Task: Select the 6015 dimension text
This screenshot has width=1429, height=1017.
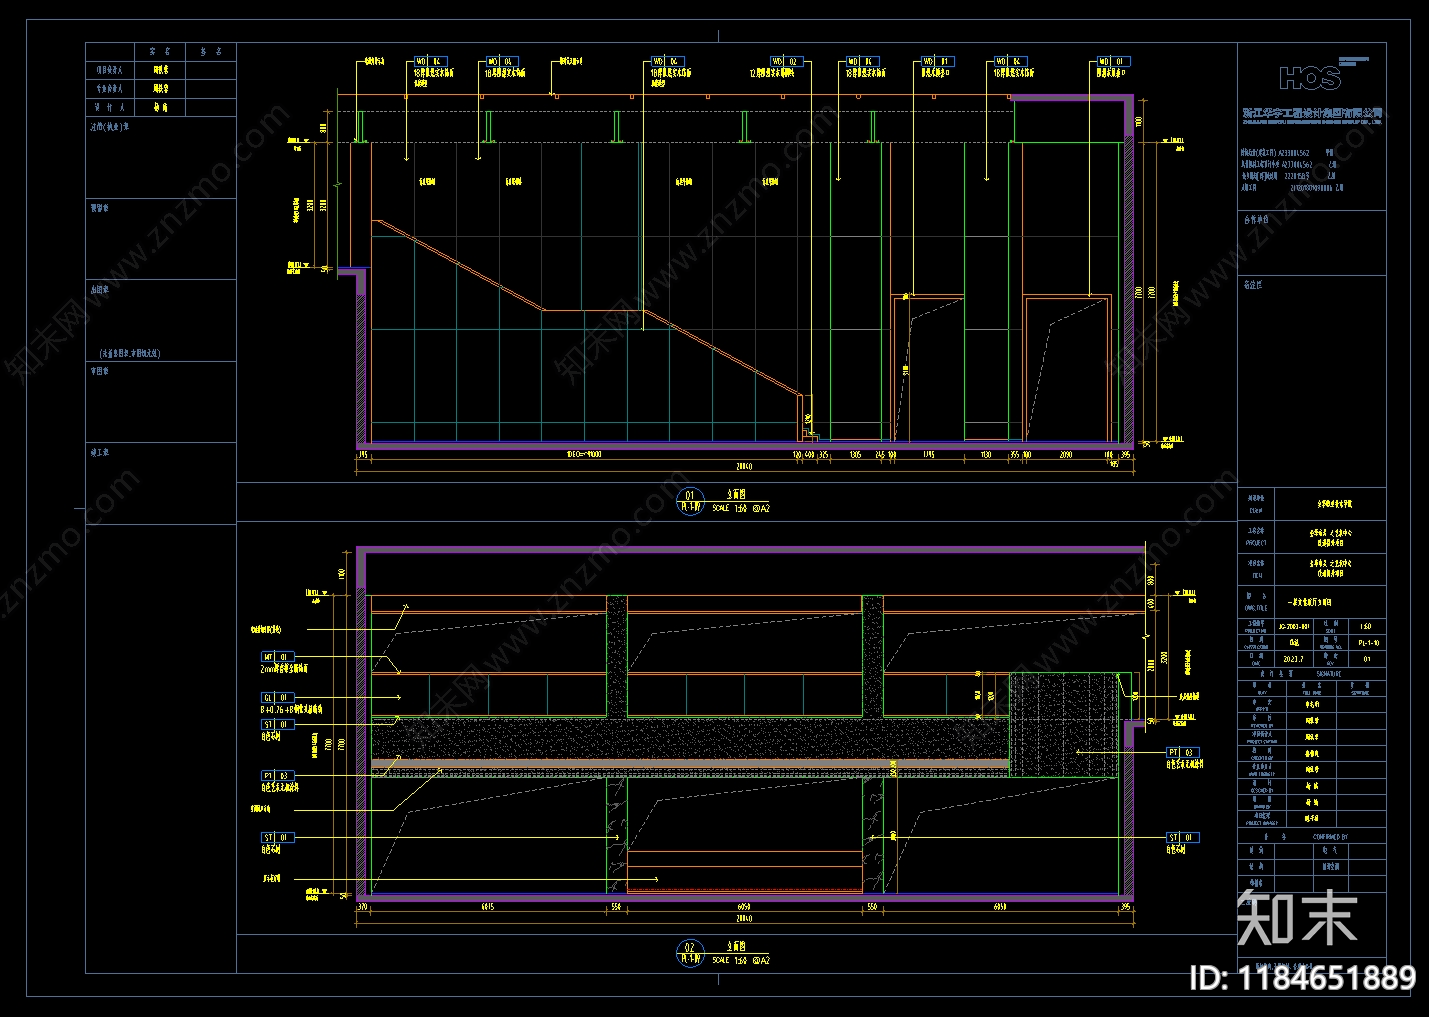Action: [x=487, y=907]
